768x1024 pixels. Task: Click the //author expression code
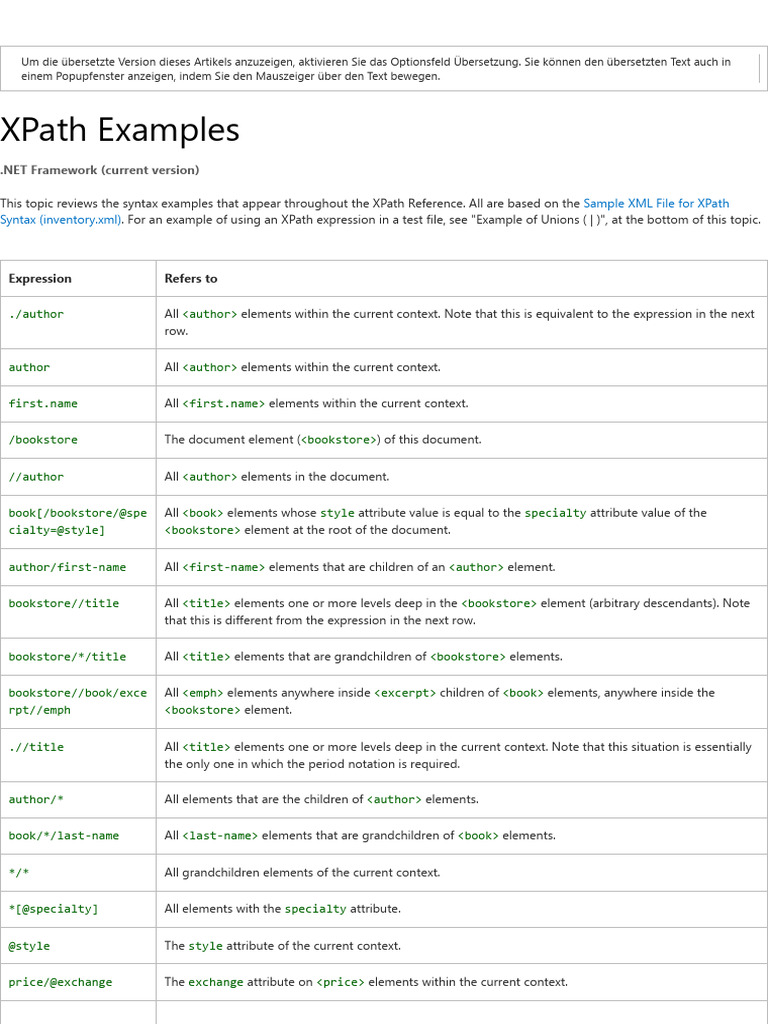36,477
